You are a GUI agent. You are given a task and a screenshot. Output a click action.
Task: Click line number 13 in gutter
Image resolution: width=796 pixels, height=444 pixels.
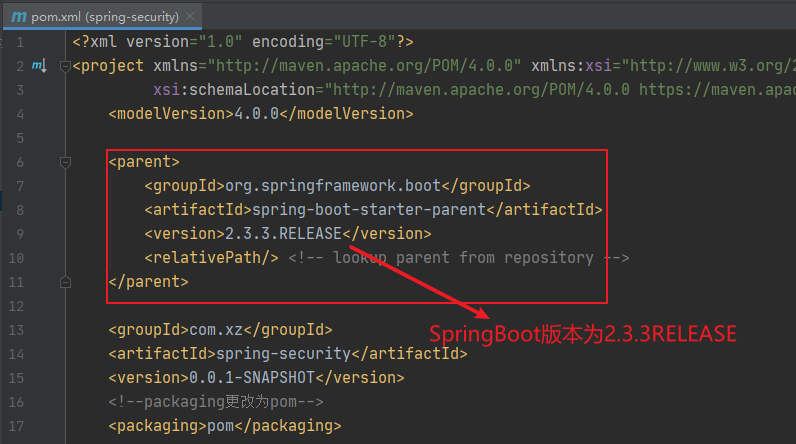point(16,330)
